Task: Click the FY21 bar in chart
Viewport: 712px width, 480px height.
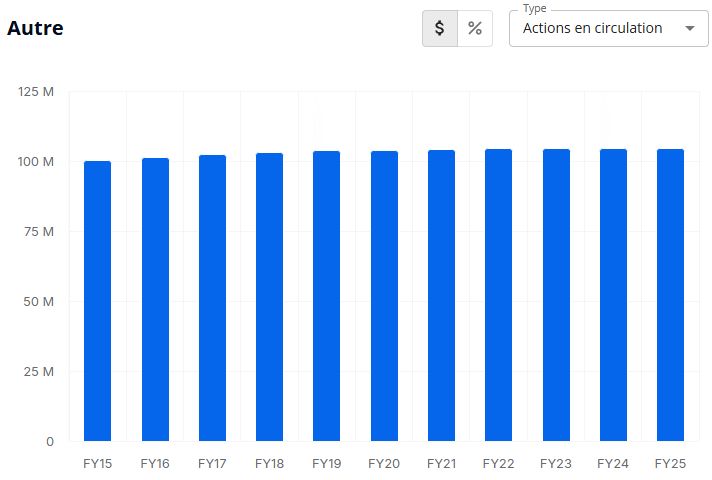Action: [441, 296]
